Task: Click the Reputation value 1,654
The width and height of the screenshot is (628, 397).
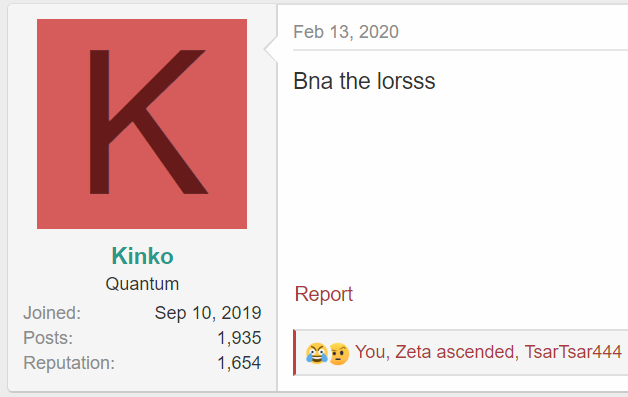Action: click(239, 363)
